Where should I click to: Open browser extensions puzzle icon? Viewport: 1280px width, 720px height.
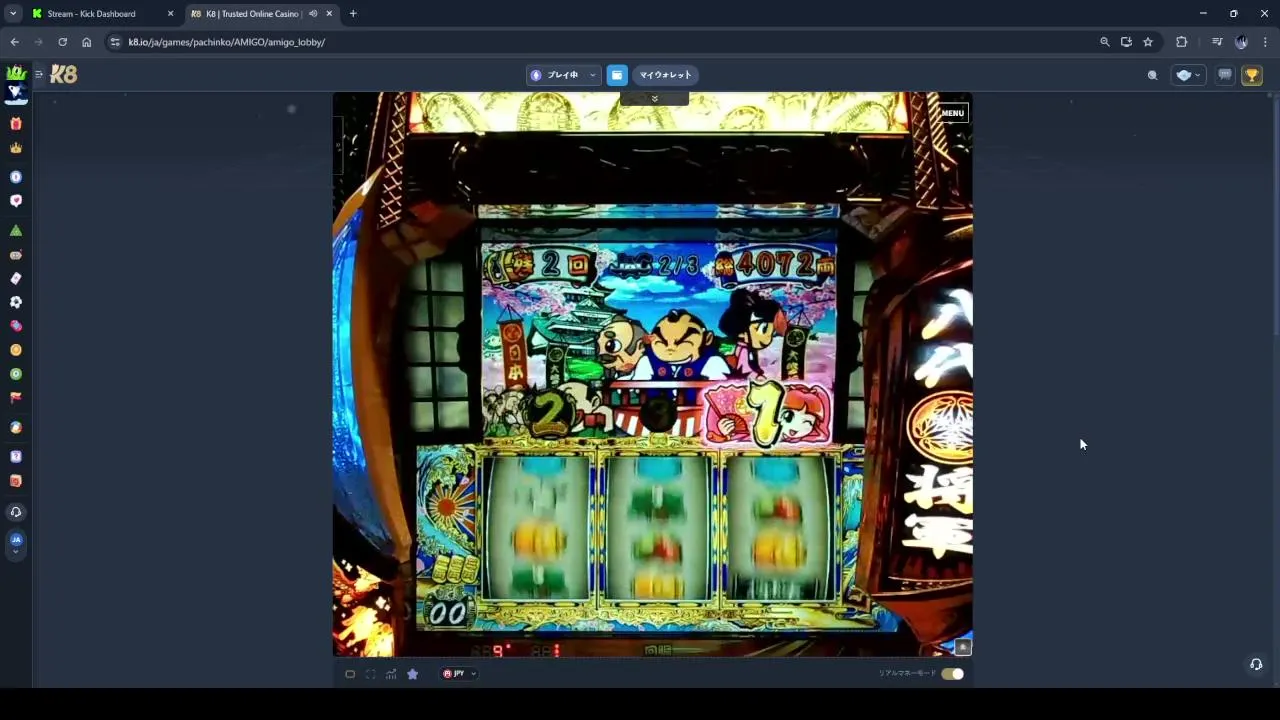click(1181, 42)
